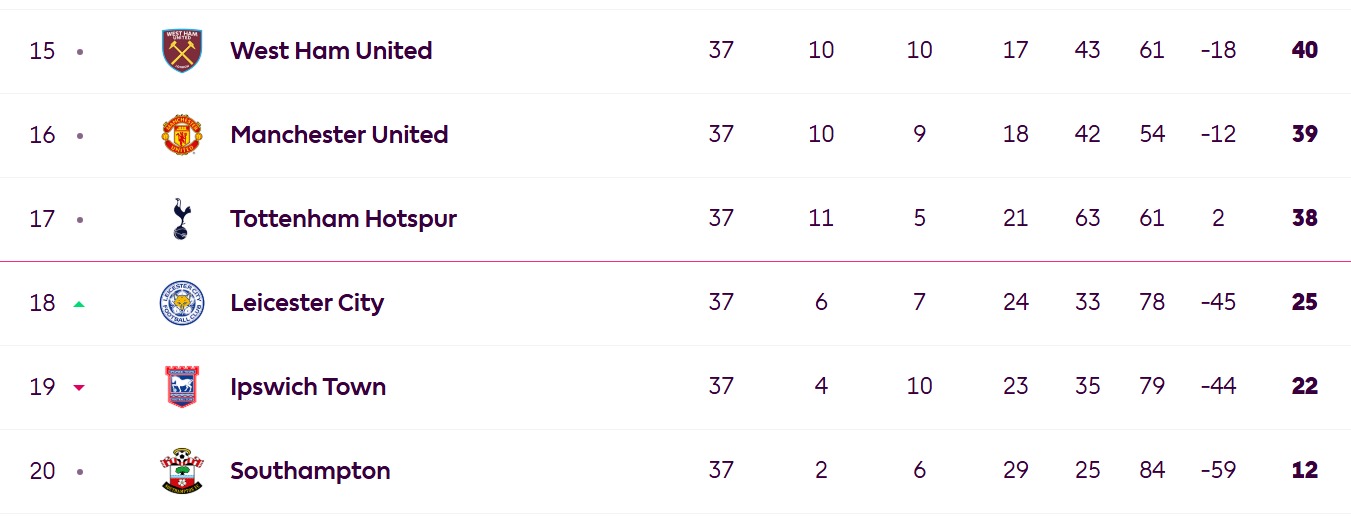Open the Leicester City team link
Screen dimensions: 1351x520
307,303
